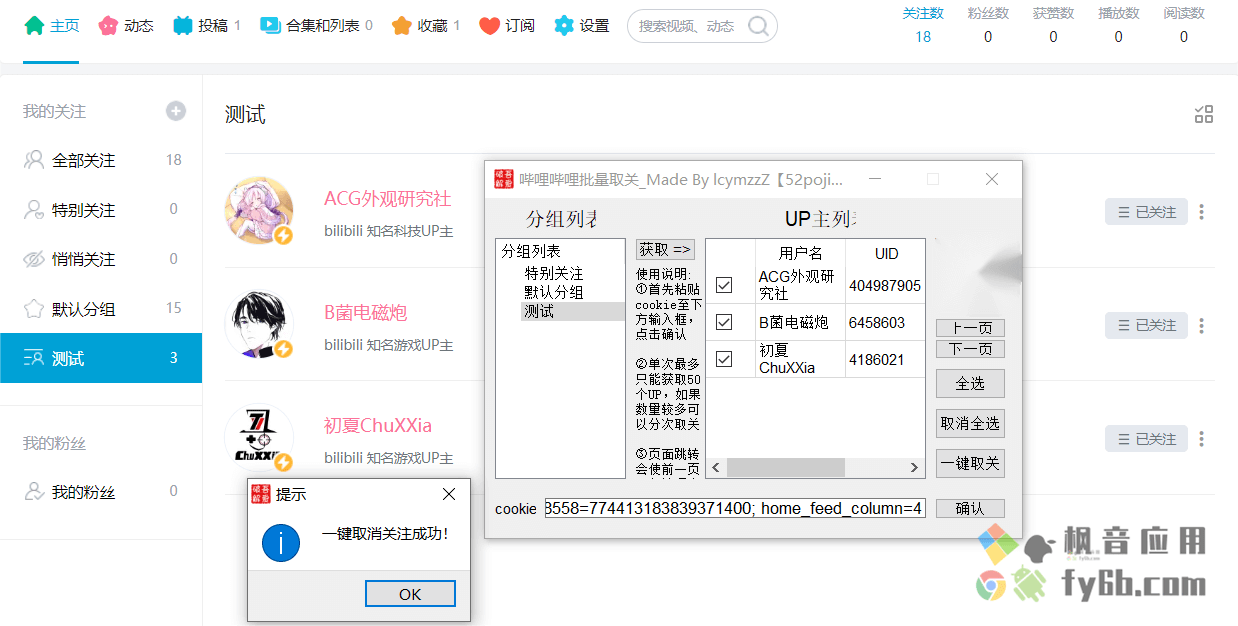Open the 合集和列表 tab
Screen dimensions: 1238x626
point(315,26)
